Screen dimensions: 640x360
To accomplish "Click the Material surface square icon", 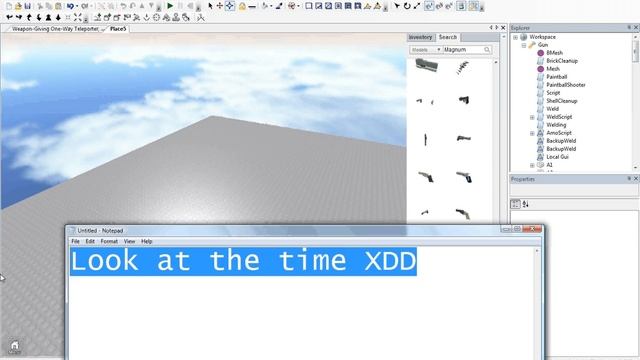I will [309, 6].
